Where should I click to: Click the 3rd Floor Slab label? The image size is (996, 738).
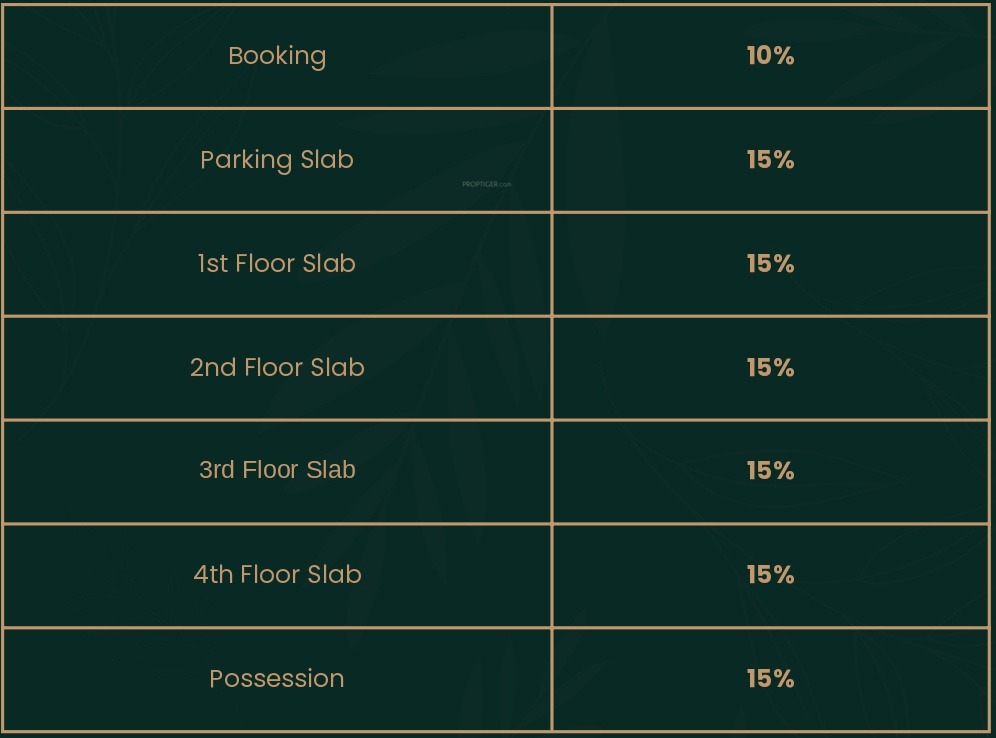tap(277, 470)
